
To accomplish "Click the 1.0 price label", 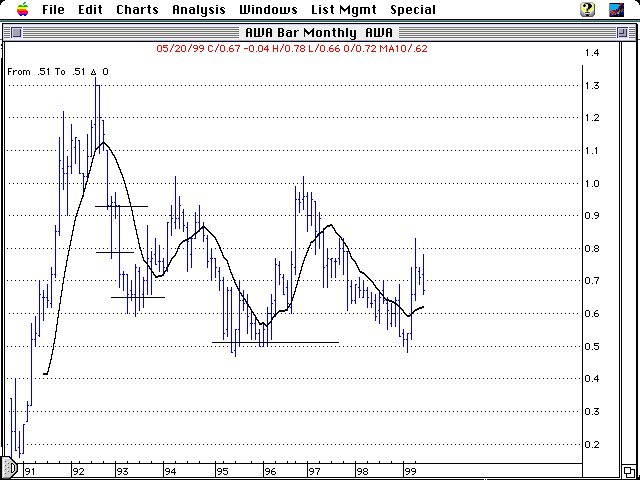I will (592, 184).
